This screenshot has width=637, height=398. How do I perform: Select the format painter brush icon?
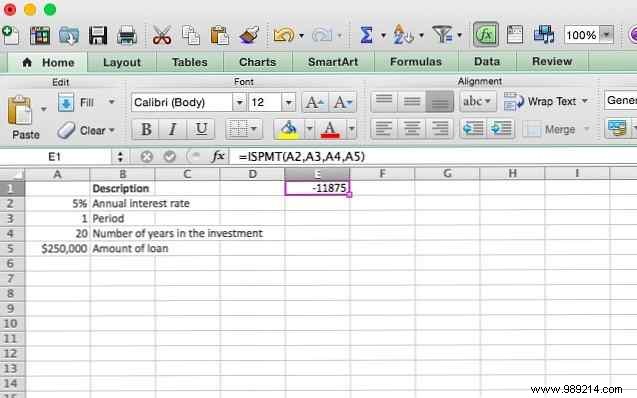[249, 35]
